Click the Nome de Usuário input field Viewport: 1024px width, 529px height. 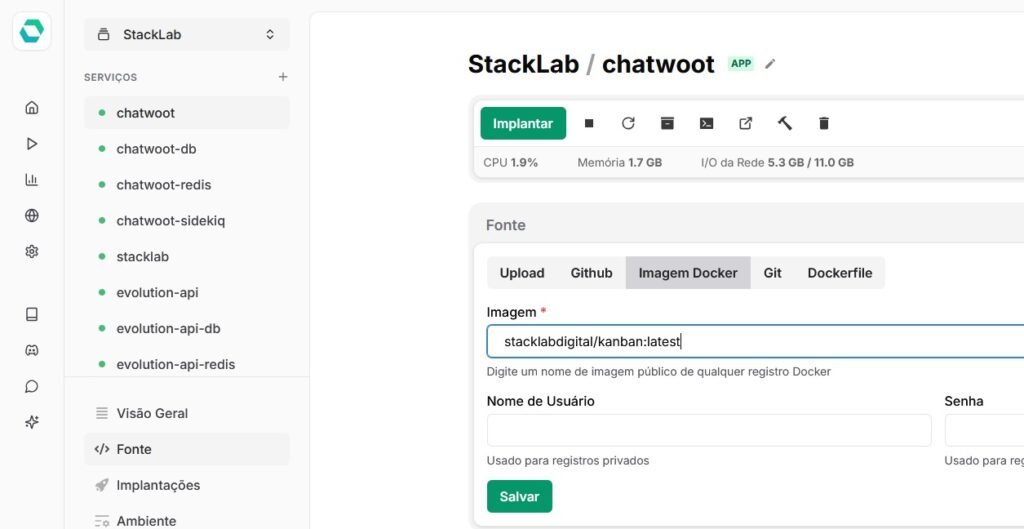(708, 430)
